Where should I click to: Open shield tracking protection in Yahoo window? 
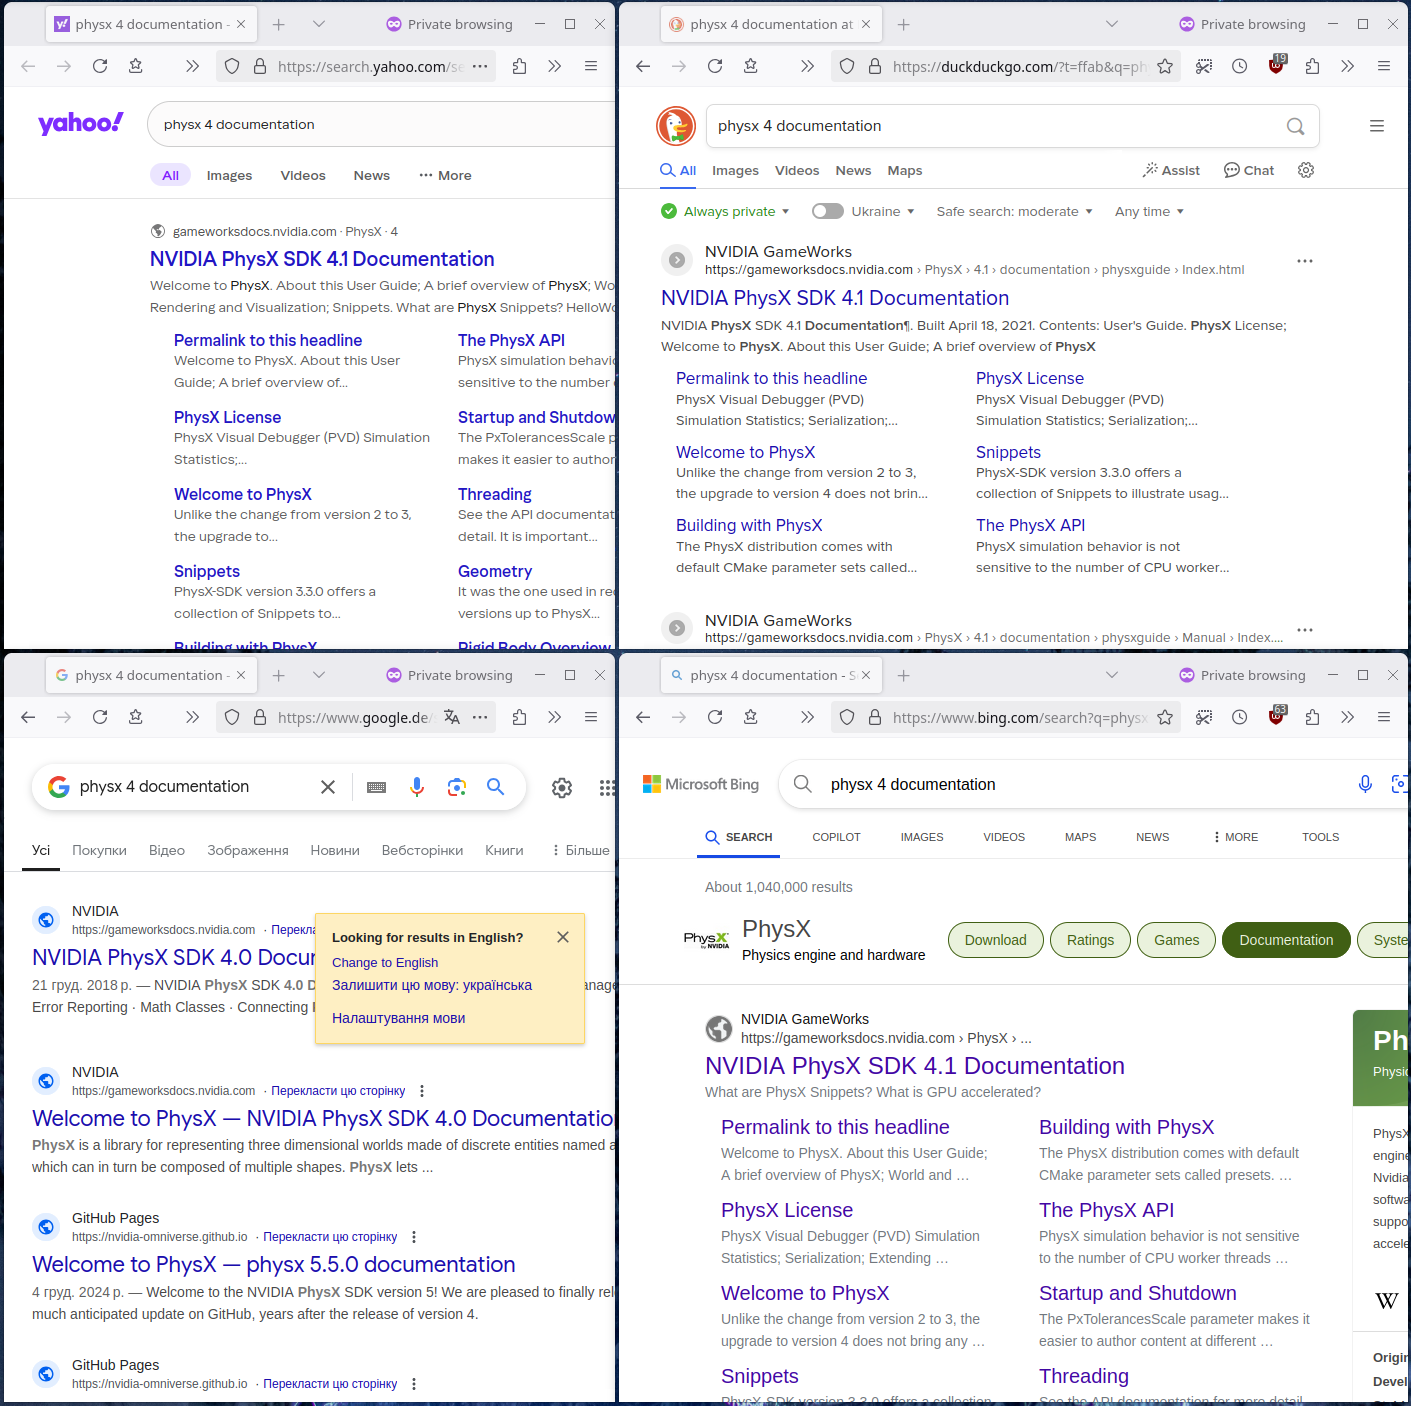tap(232, 66)
